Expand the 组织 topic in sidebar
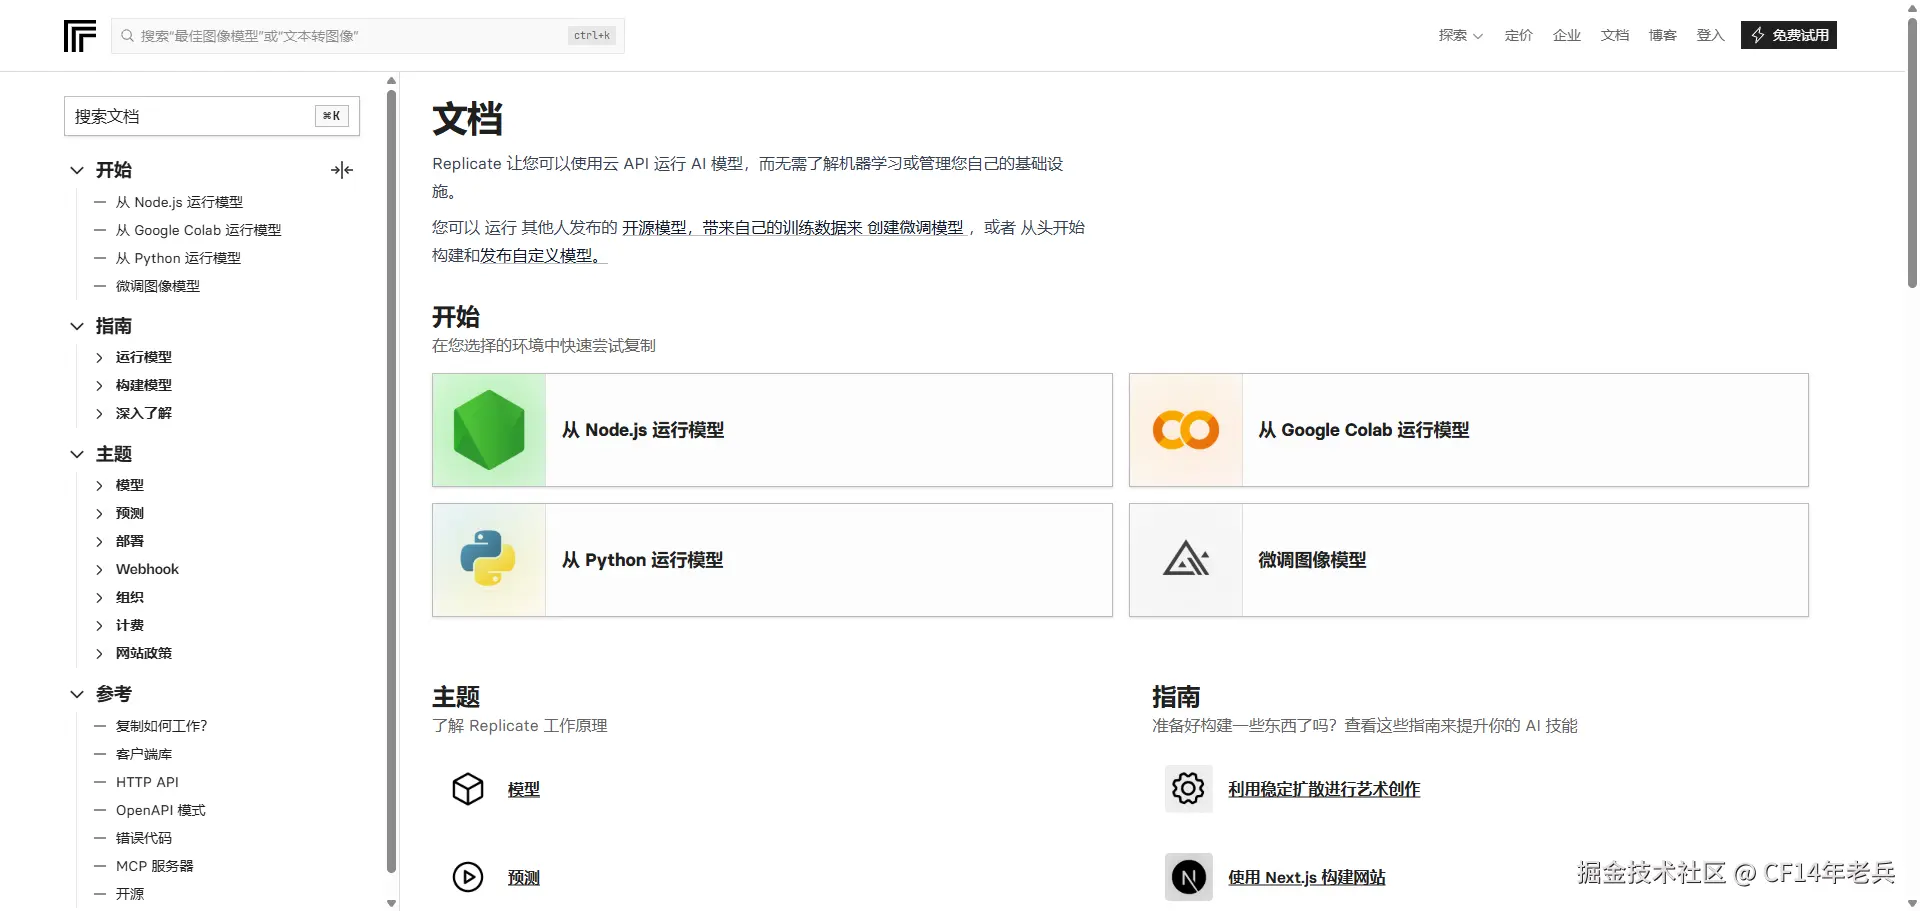This screenshot has height=911, width=1920. coord(99,597)
